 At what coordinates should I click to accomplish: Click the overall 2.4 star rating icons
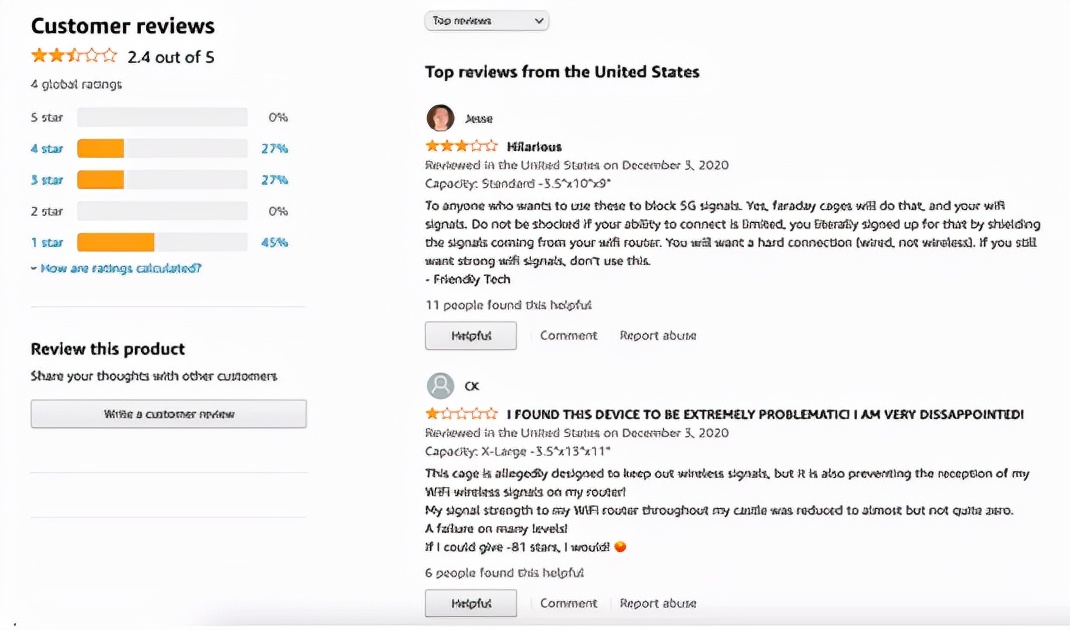point(74,56)
